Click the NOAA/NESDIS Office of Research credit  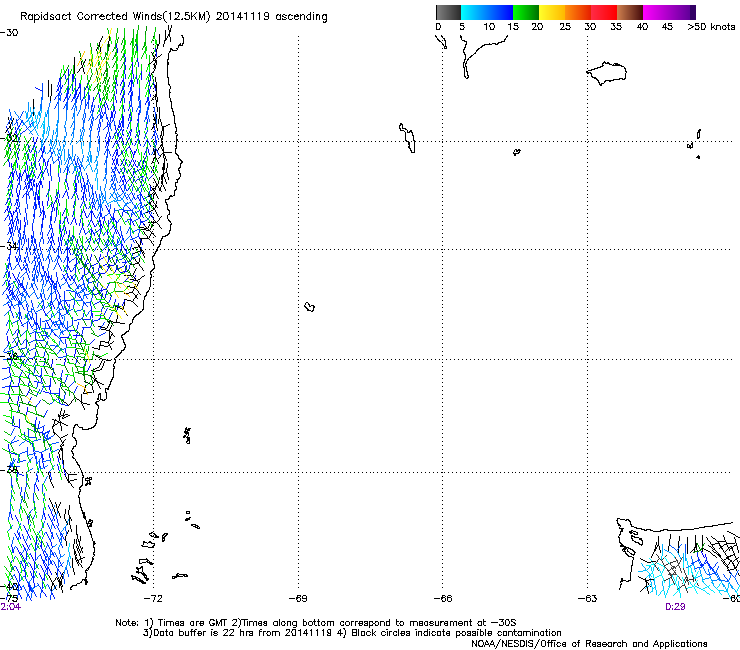click(589, 644)
